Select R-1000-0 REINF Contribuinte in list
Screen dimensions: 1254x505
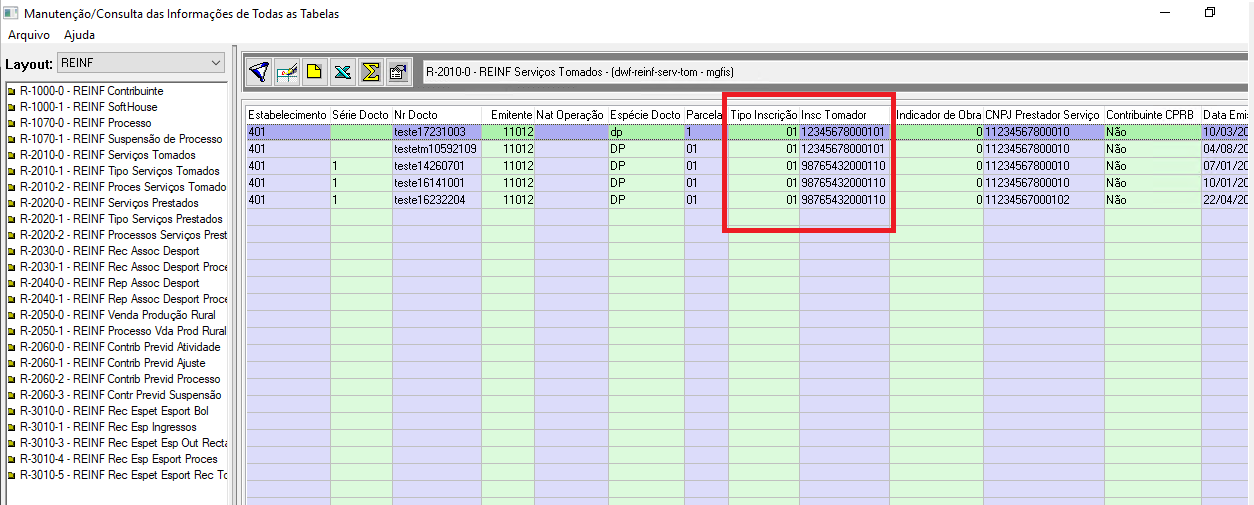point(91,91)
